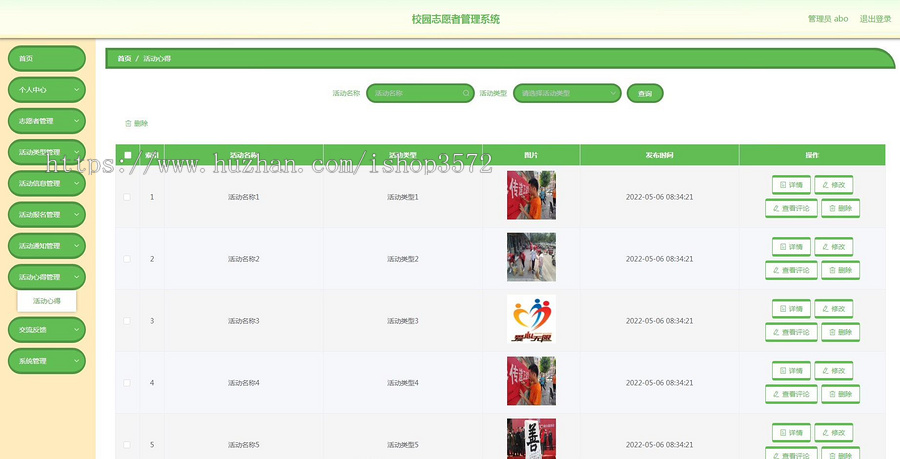Click the 活动类型2 cell text
The height and width of the screenshot is (459, 900).
tap(402, 259)
